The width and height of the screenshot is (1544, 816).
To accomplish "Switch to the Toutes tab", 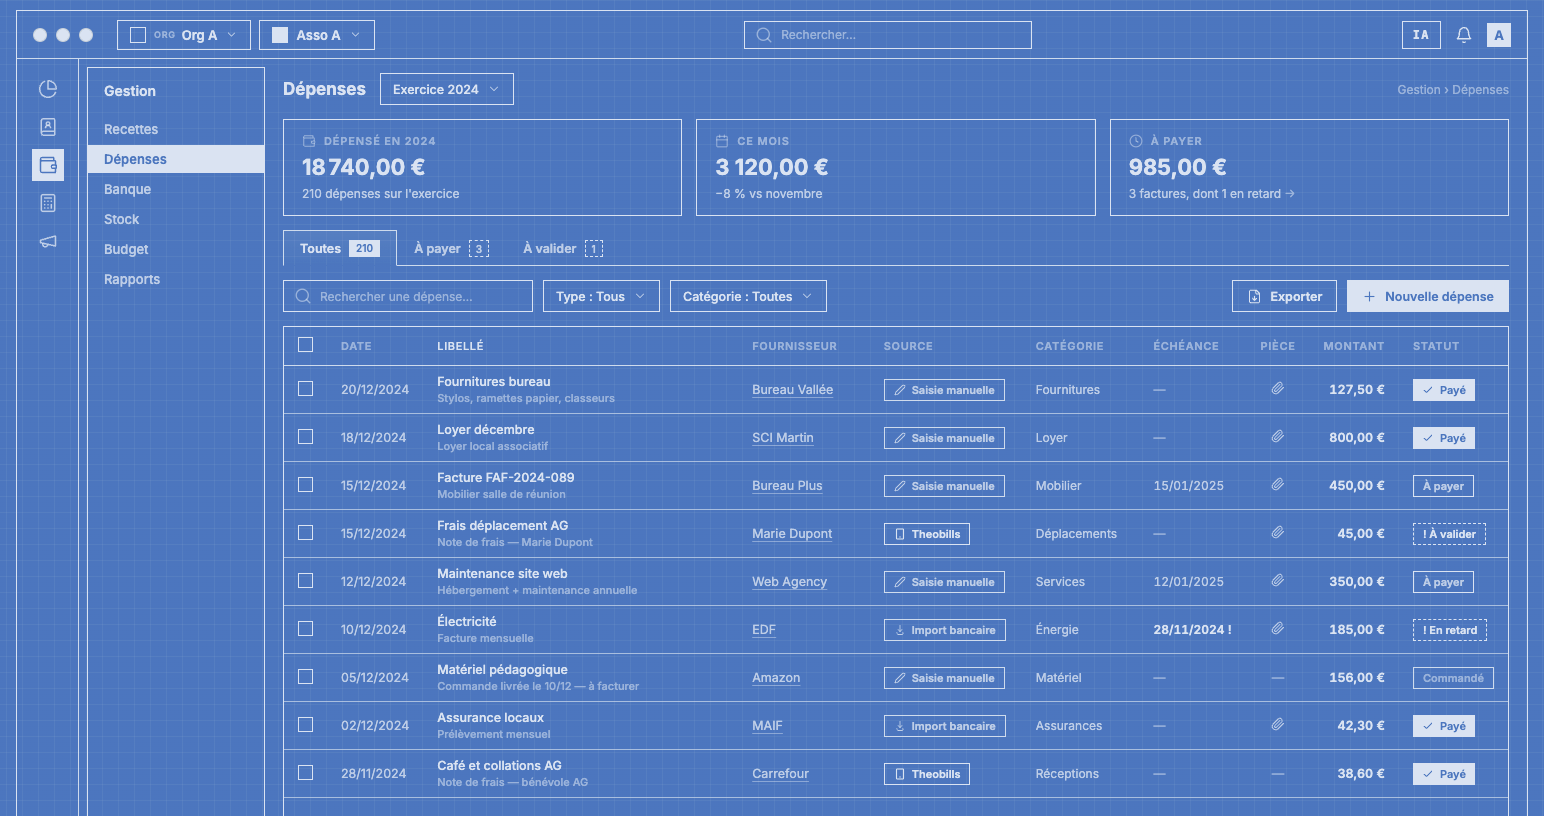I will pyautogui.click(x=340, y=248).
